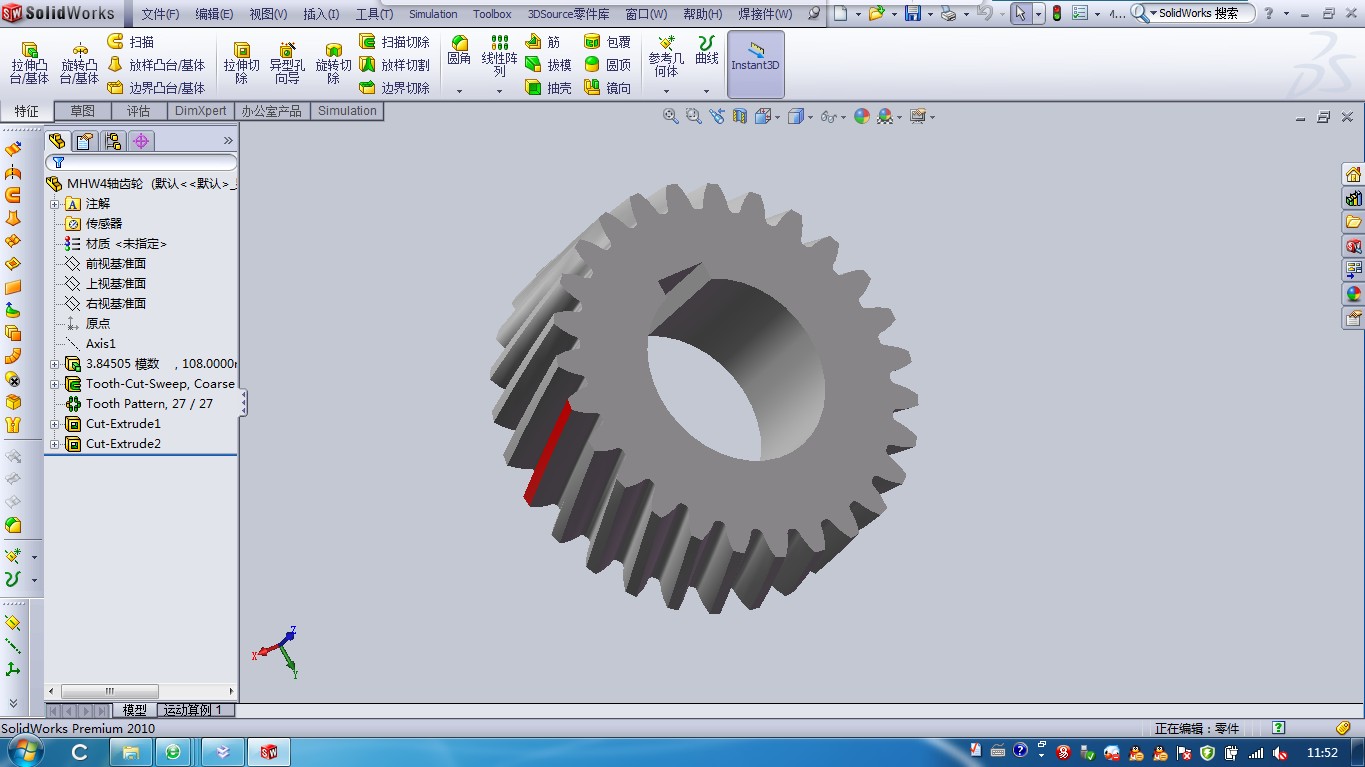Select Tooth Pattern, 27 / 27 in tree
The height and width of the screenshot is (767, 1365).
click(149, 404)
